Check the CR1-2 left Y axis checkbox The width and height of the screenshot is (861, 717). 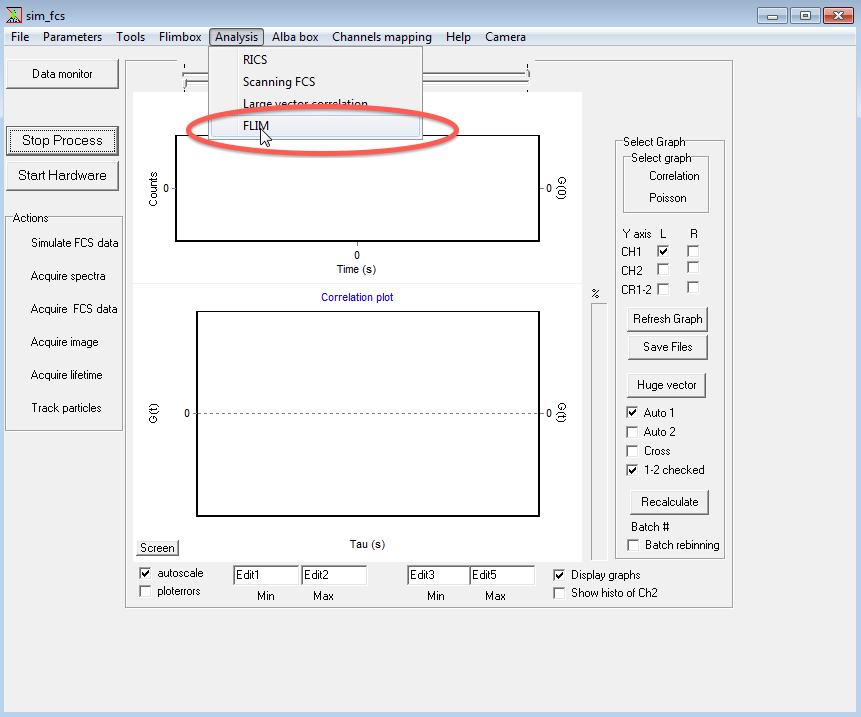pyautogui.click(x=663, y=289)
